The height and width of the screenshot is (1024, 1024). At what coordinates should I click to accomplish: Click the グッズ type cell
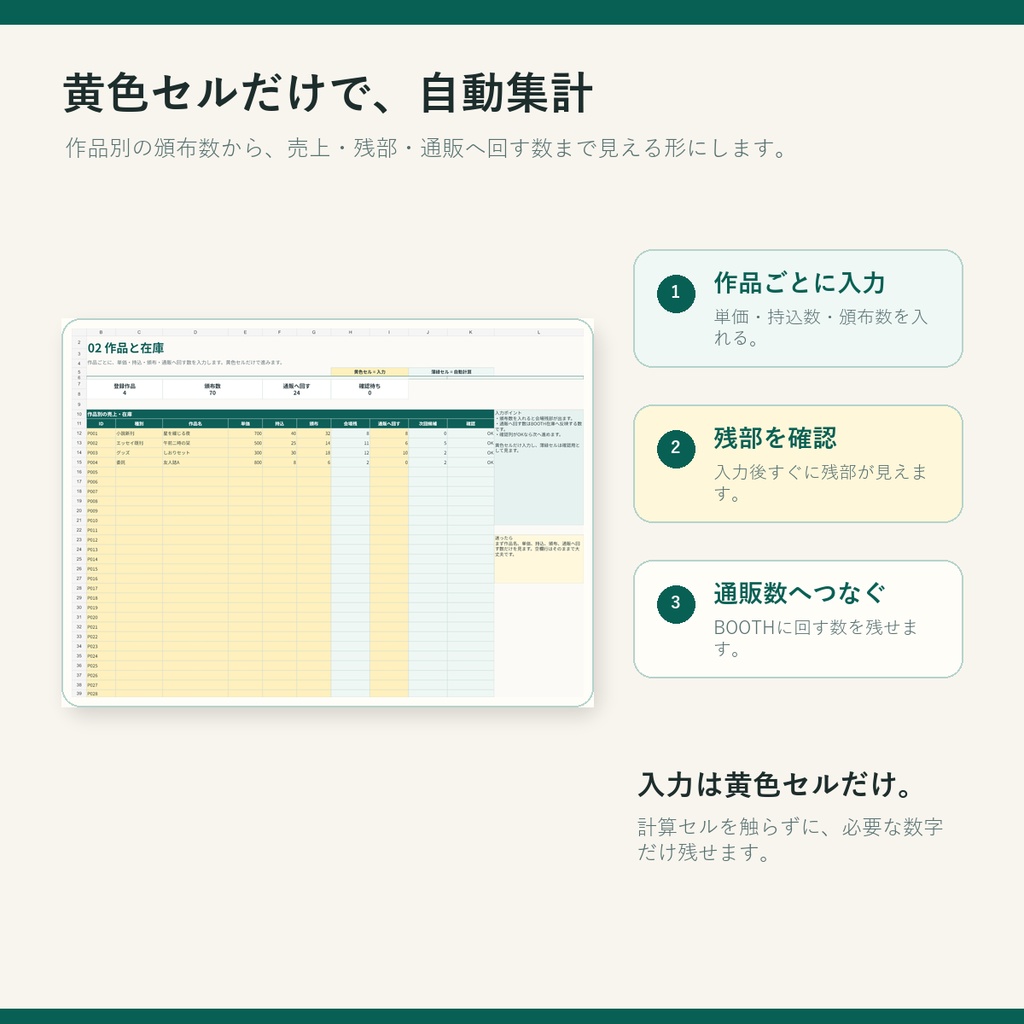tap(139, 453)
